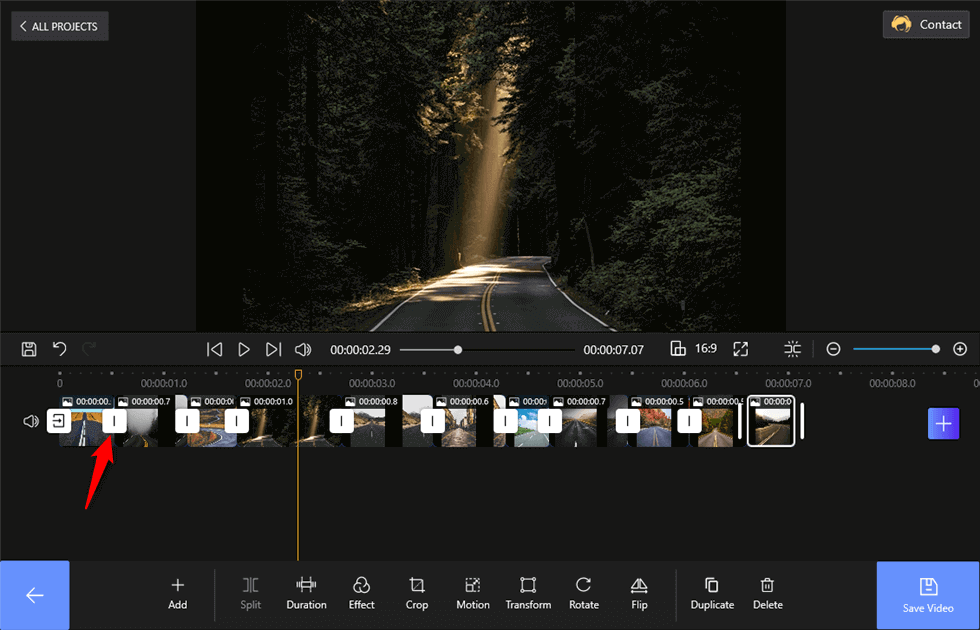Click the Split tool

tap(251, 594)
